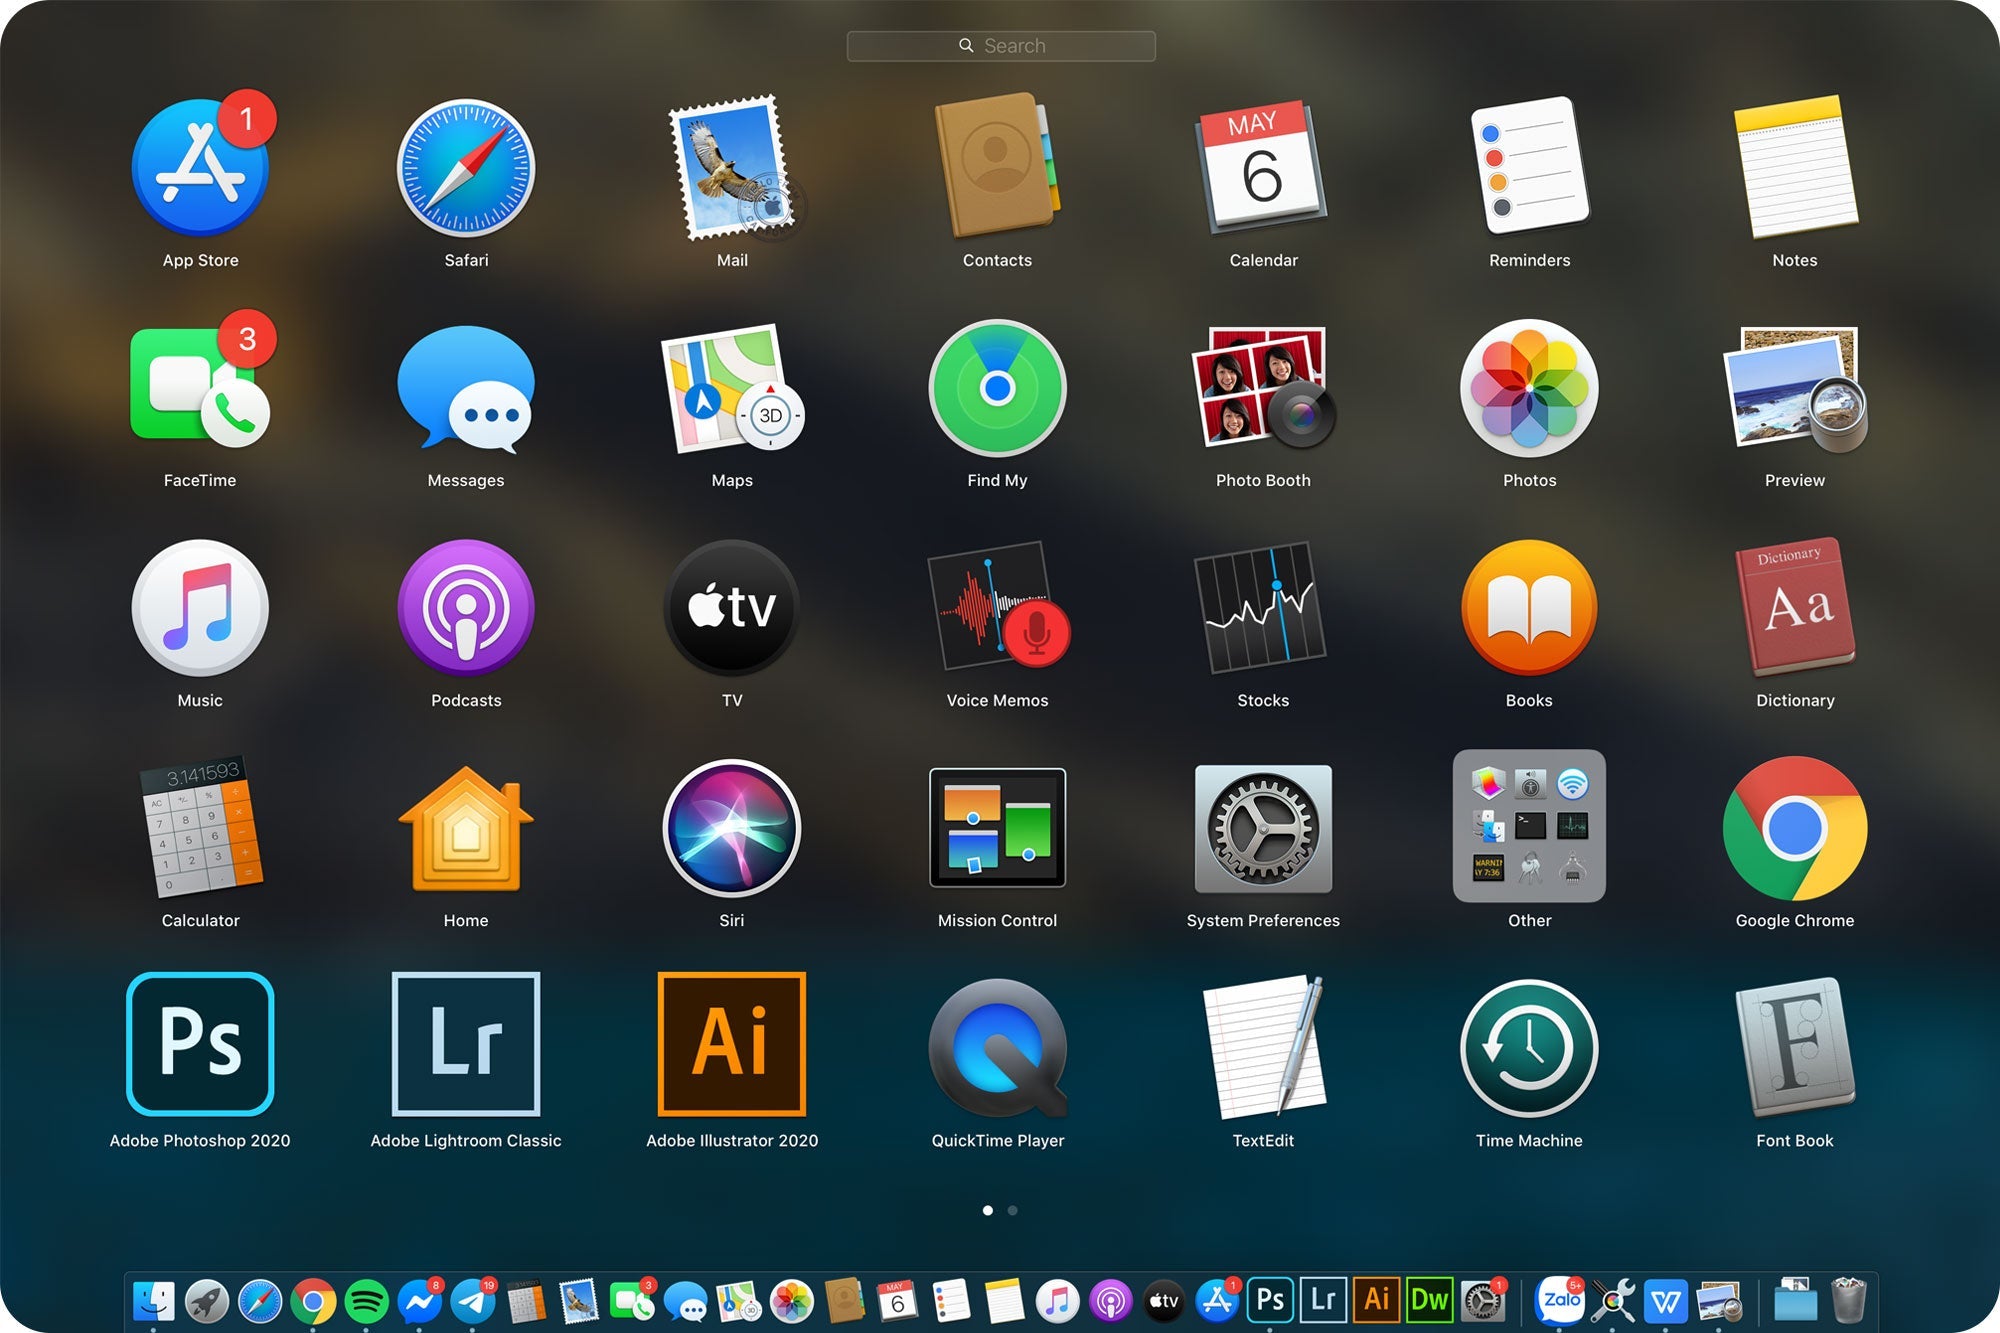Click Spotify icon in the Dock
Viewport: 2000px width, 1333px height.
pos(366,1301)
